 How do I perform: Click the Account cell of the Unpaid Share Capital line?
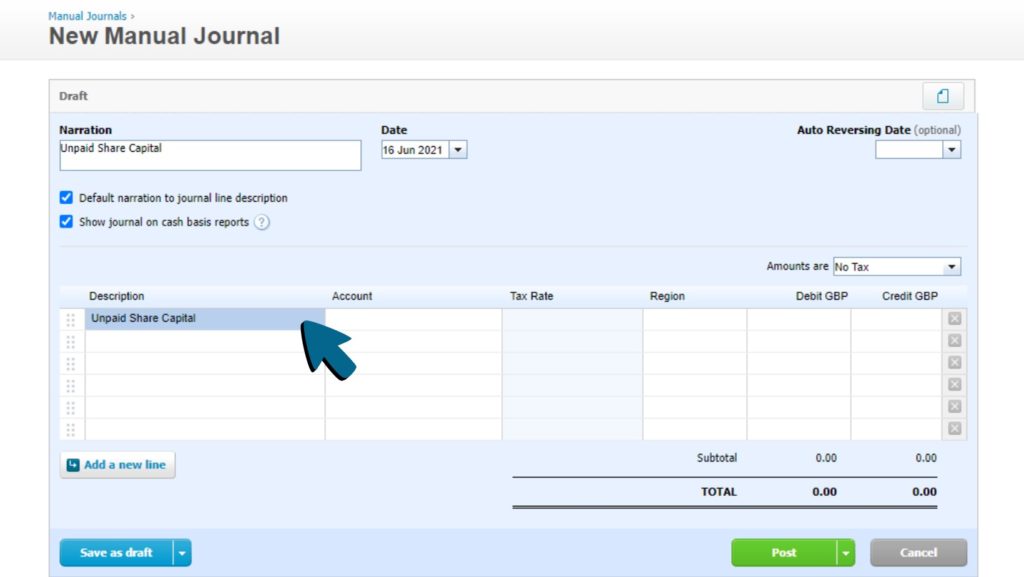click(x=413, y=319)
